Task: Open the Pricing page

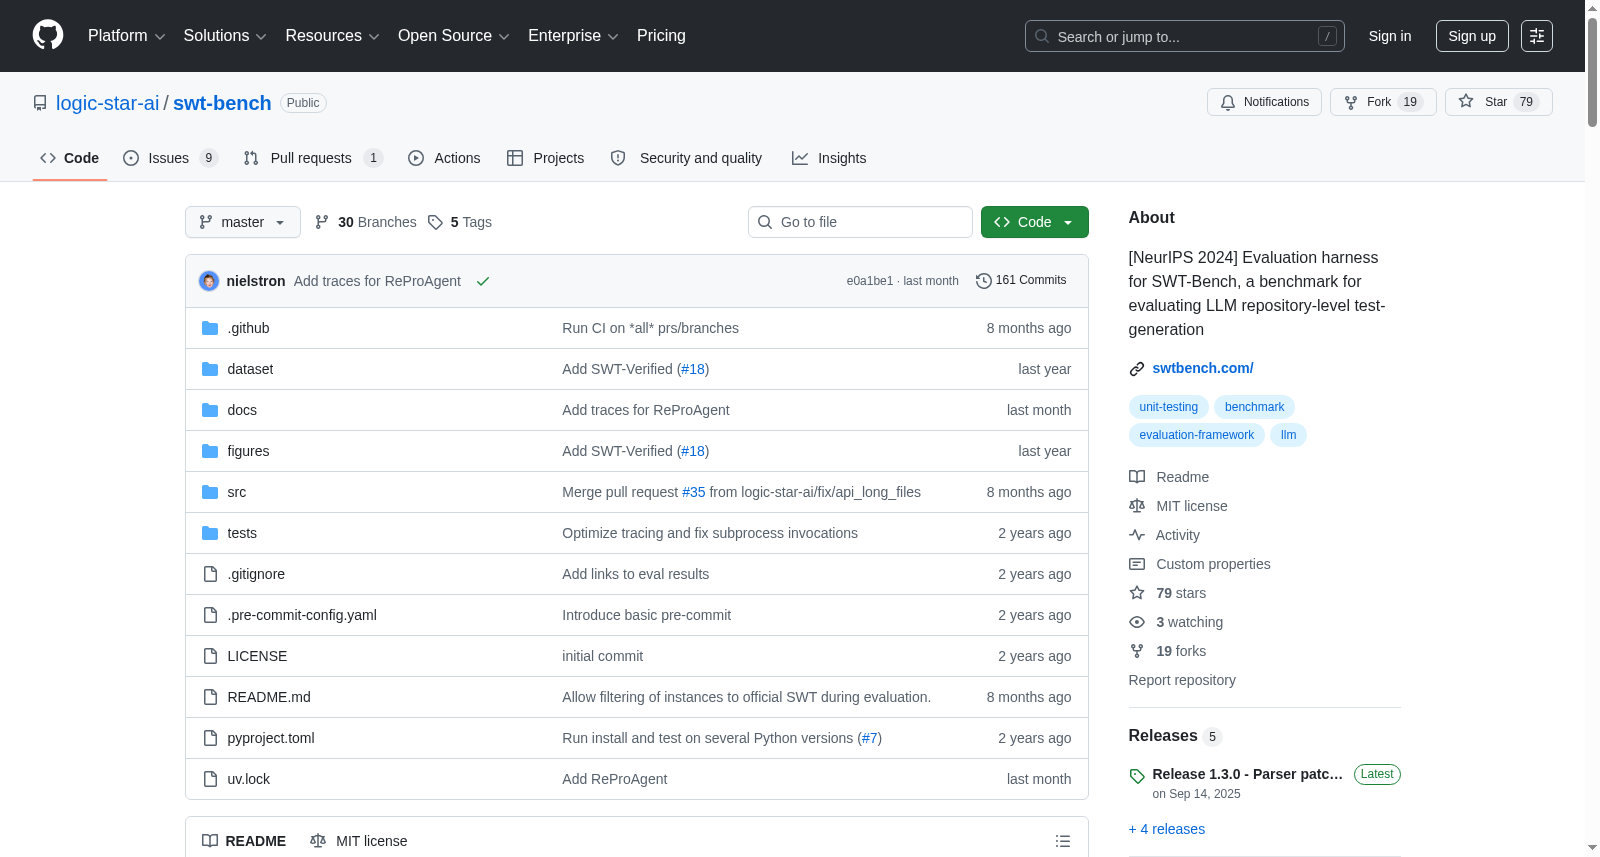Action: click(x=661, y=36)
